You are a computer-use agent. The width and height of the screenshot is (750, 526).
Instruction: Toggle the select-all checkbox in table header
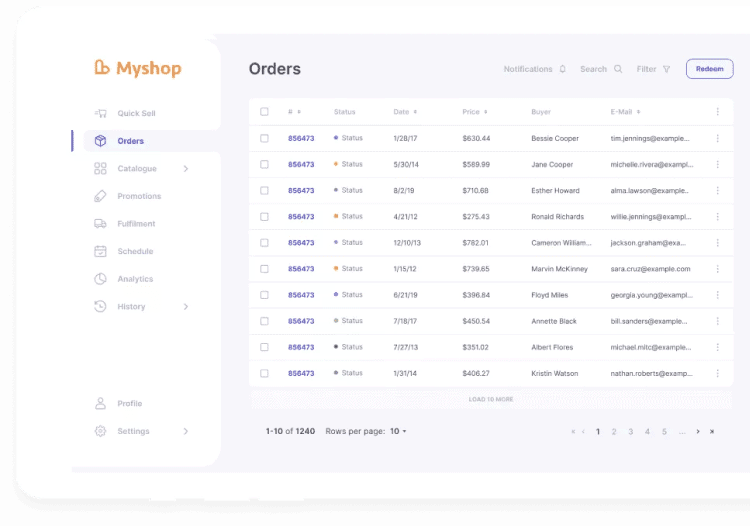coord(264,112)
